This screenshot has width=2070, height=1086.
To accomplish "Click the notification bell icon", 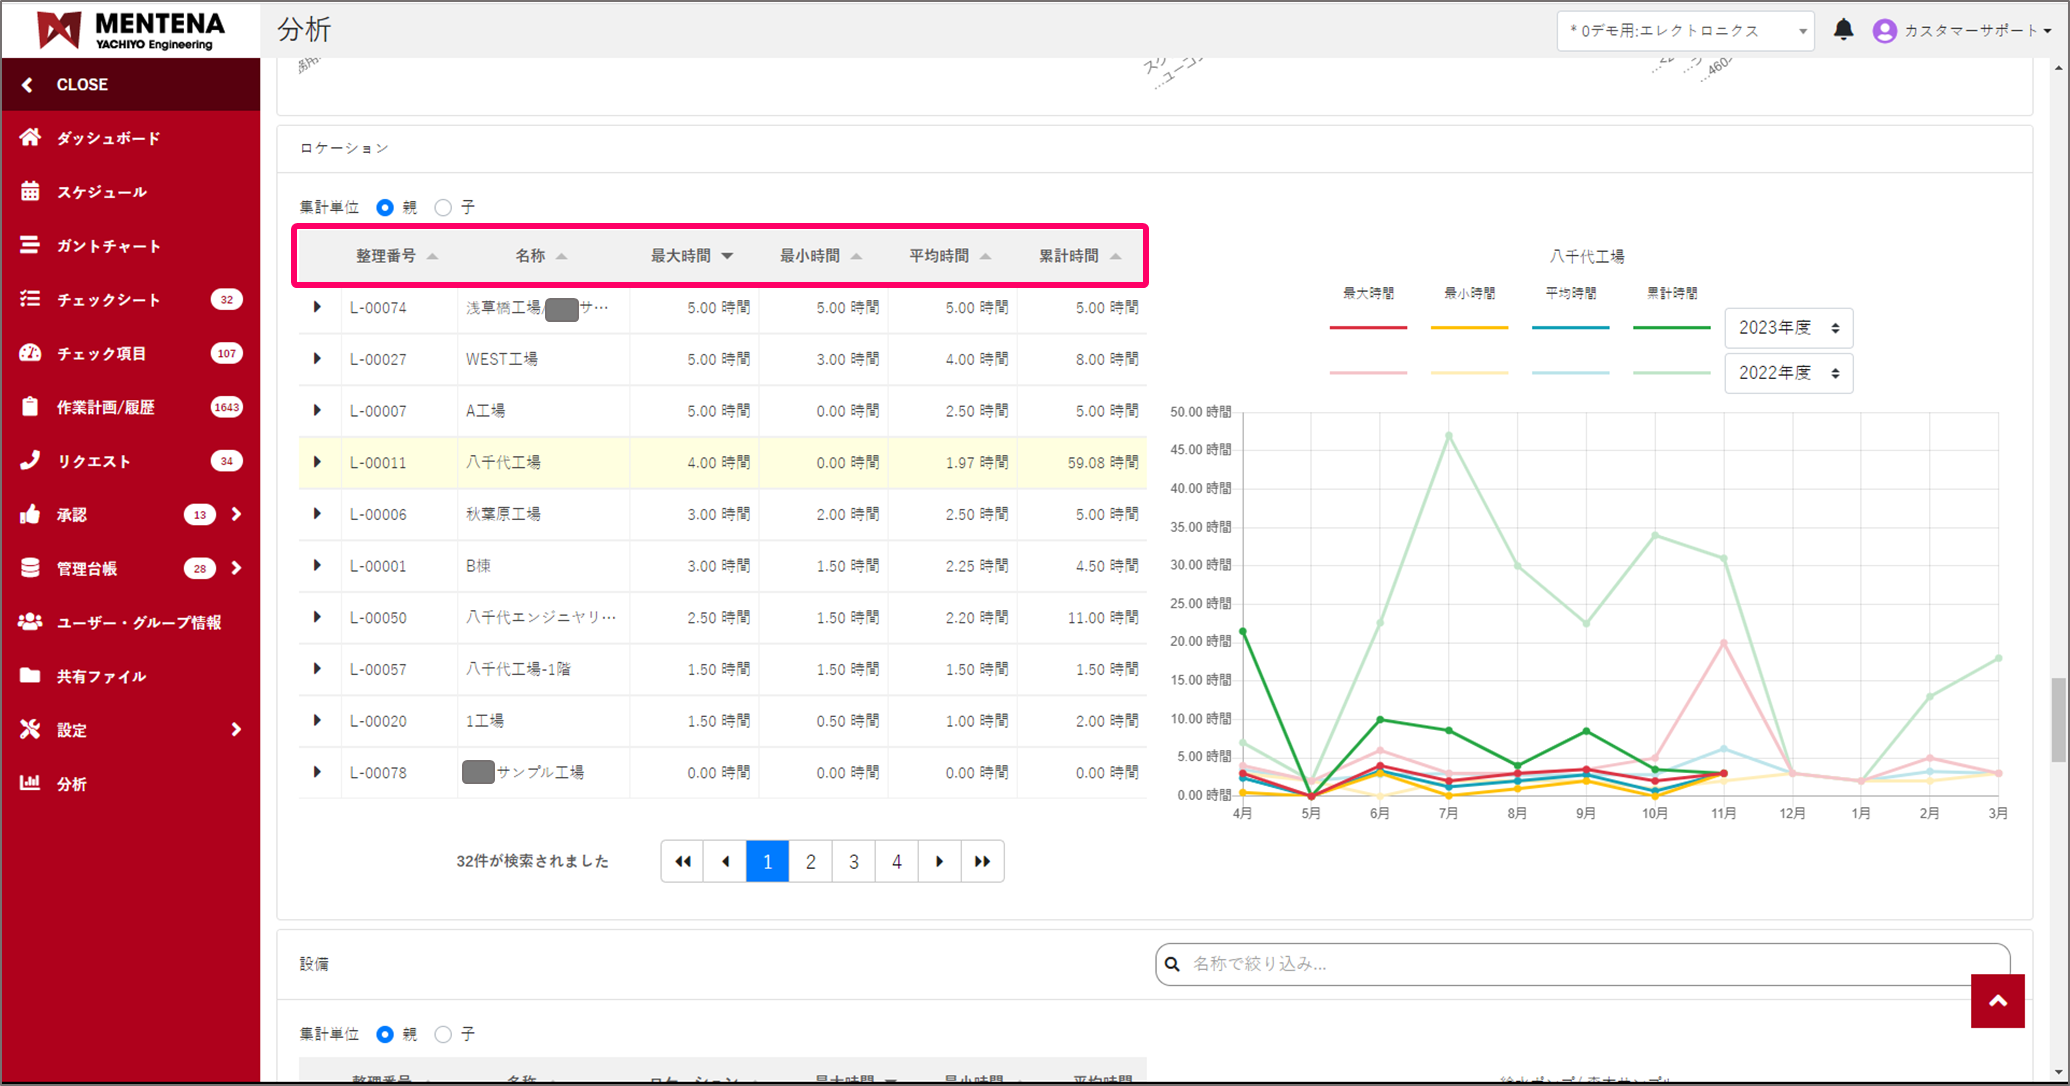I will [1843, 30].
